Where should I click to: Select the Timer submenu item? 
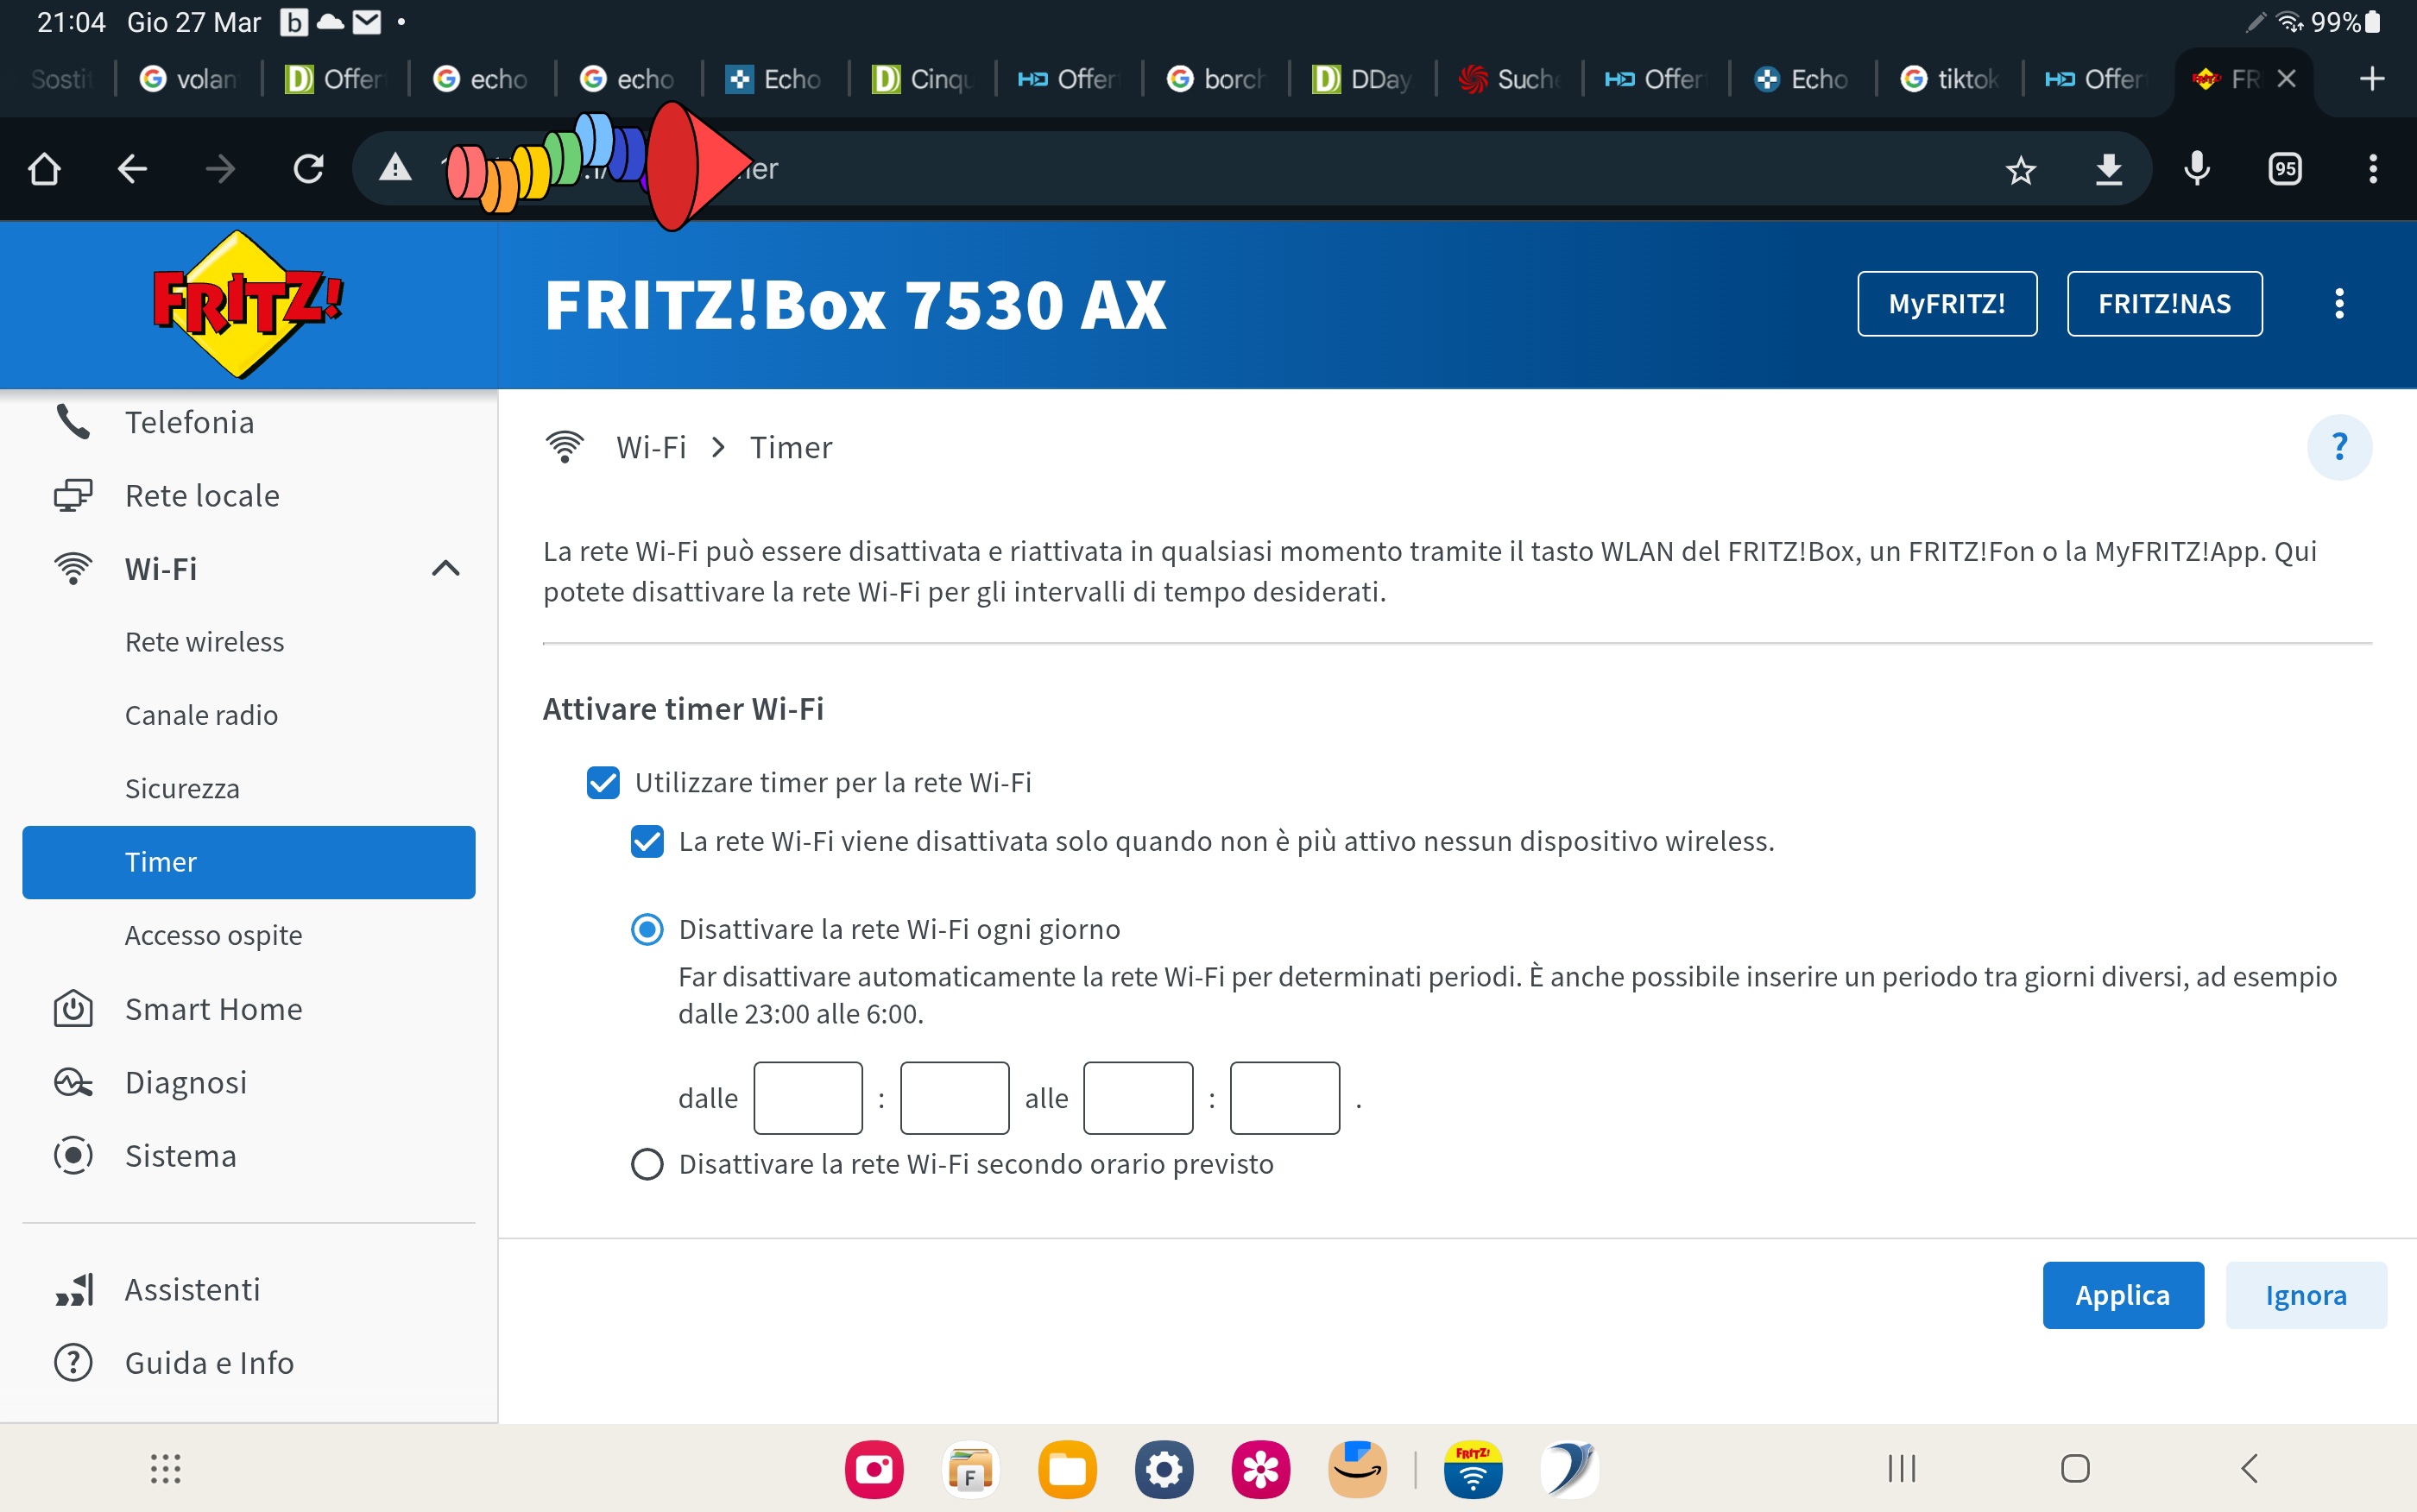click(x=248, y=861)
